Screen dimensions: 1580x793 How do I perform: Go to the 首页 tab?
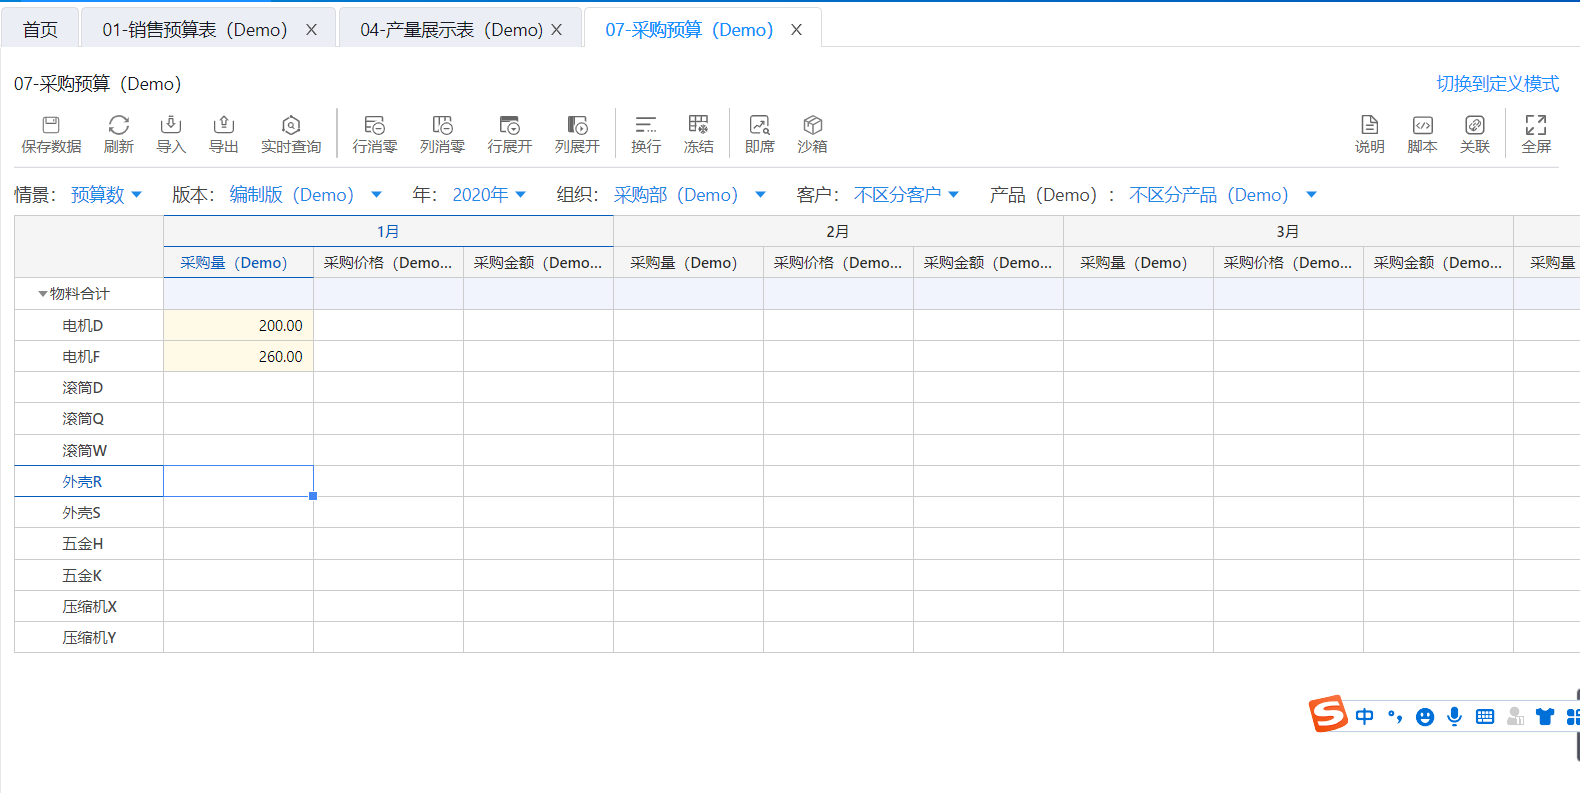tap(40, 30)
